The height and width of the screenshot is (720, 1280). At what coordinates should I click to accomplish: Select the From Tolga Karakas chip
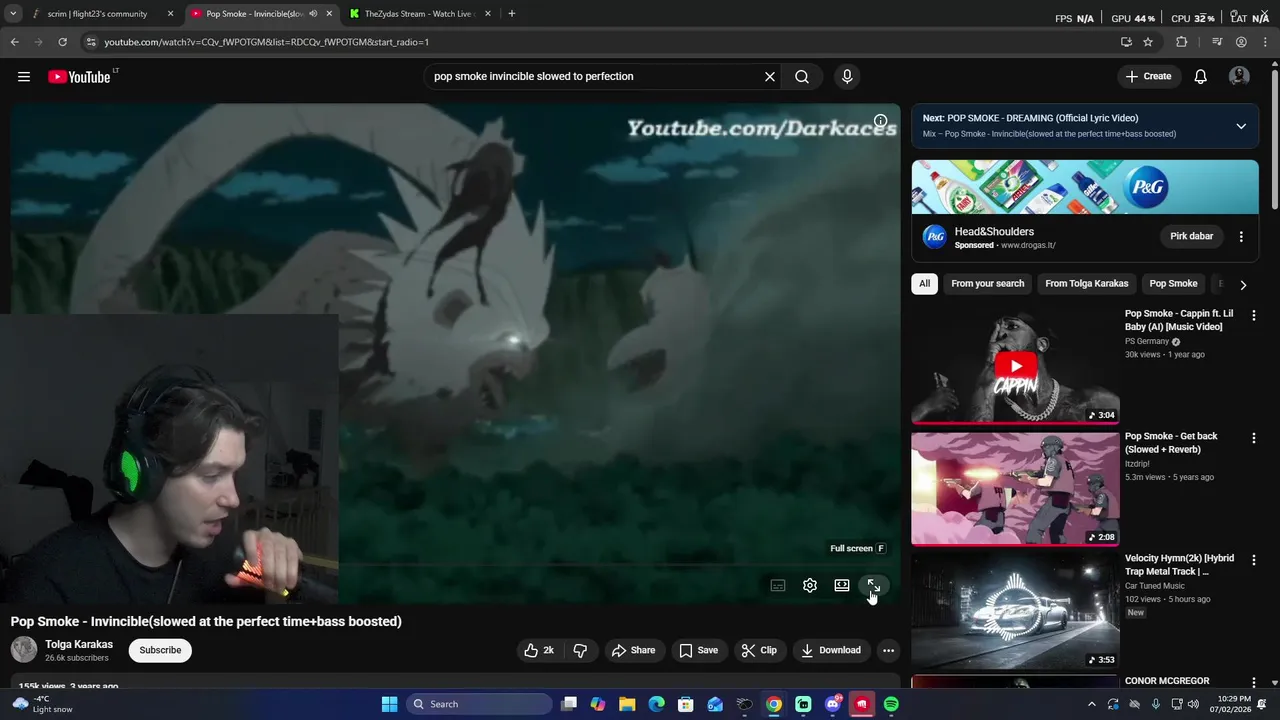[x=1086, y=283]
